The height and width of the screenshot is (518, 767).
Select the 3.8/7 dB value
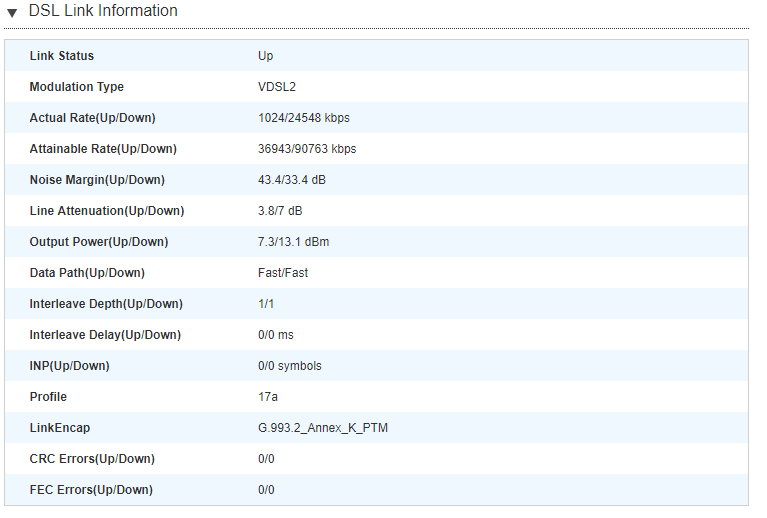(x=280, y=211)
